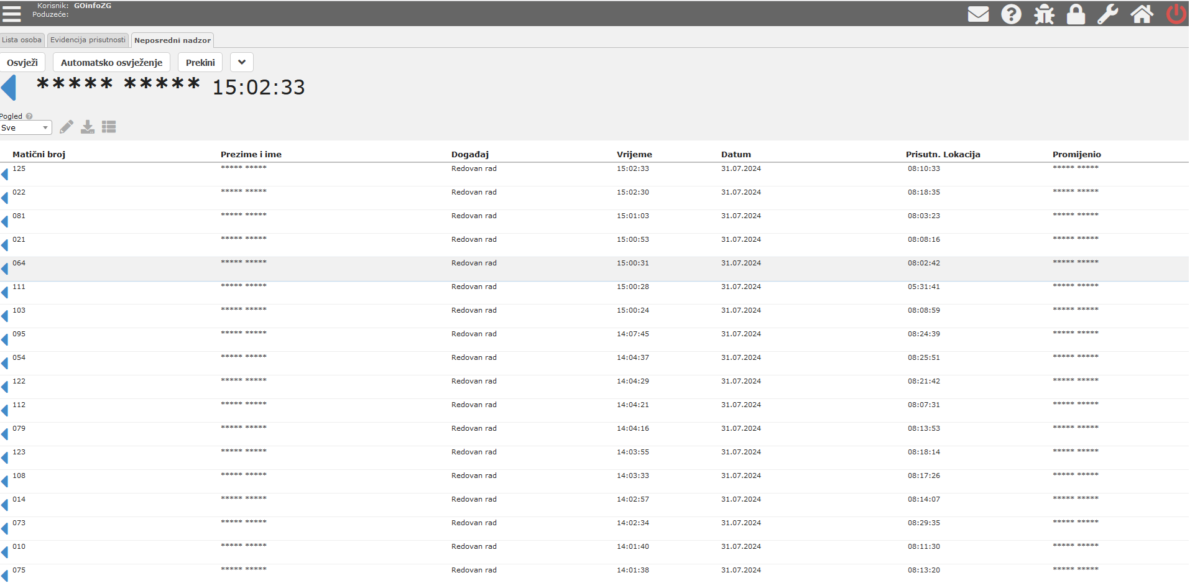Image resolution: width=1200 pixels, height=588 pixels.
Task: Click blue arrow of row 125
Action: [x=4, y=175]
